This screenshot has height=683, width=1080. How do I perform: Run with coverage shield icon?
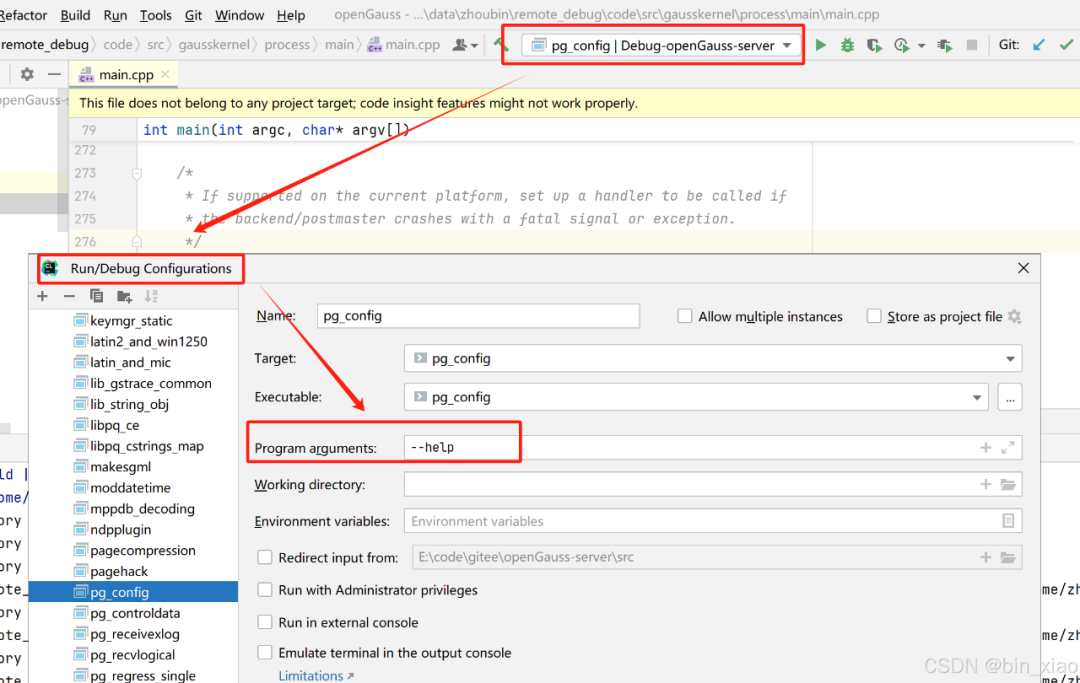click(x=874, y=45)
